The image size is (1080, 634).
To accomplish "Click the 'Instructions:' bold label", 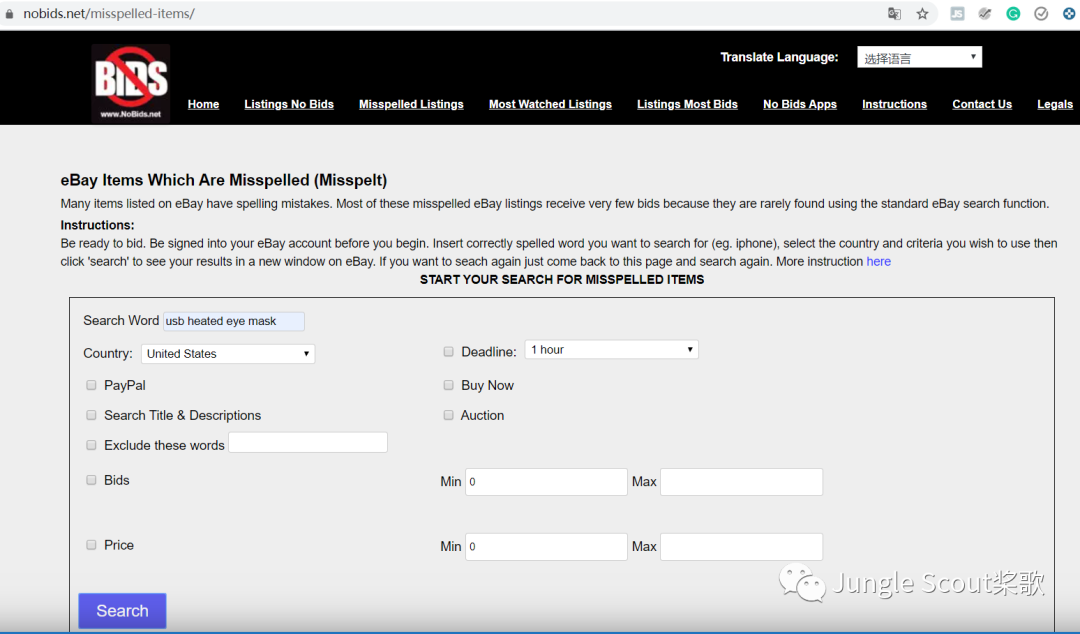I will 97,225.
